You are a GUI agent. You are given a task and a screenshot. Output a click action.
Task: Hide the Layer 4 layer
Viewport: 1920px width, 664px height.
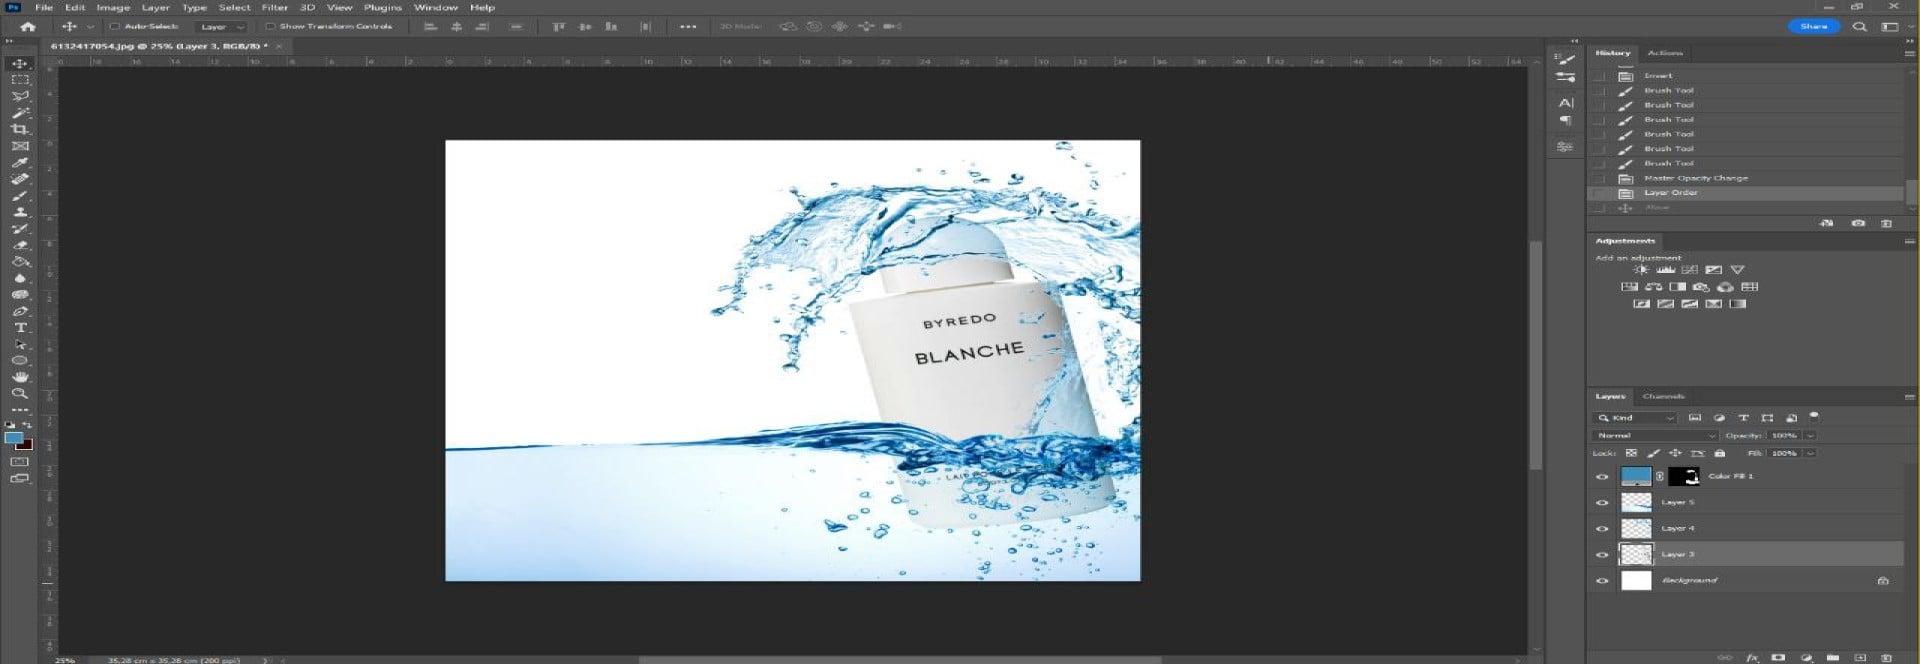(x=1602, y=529)
